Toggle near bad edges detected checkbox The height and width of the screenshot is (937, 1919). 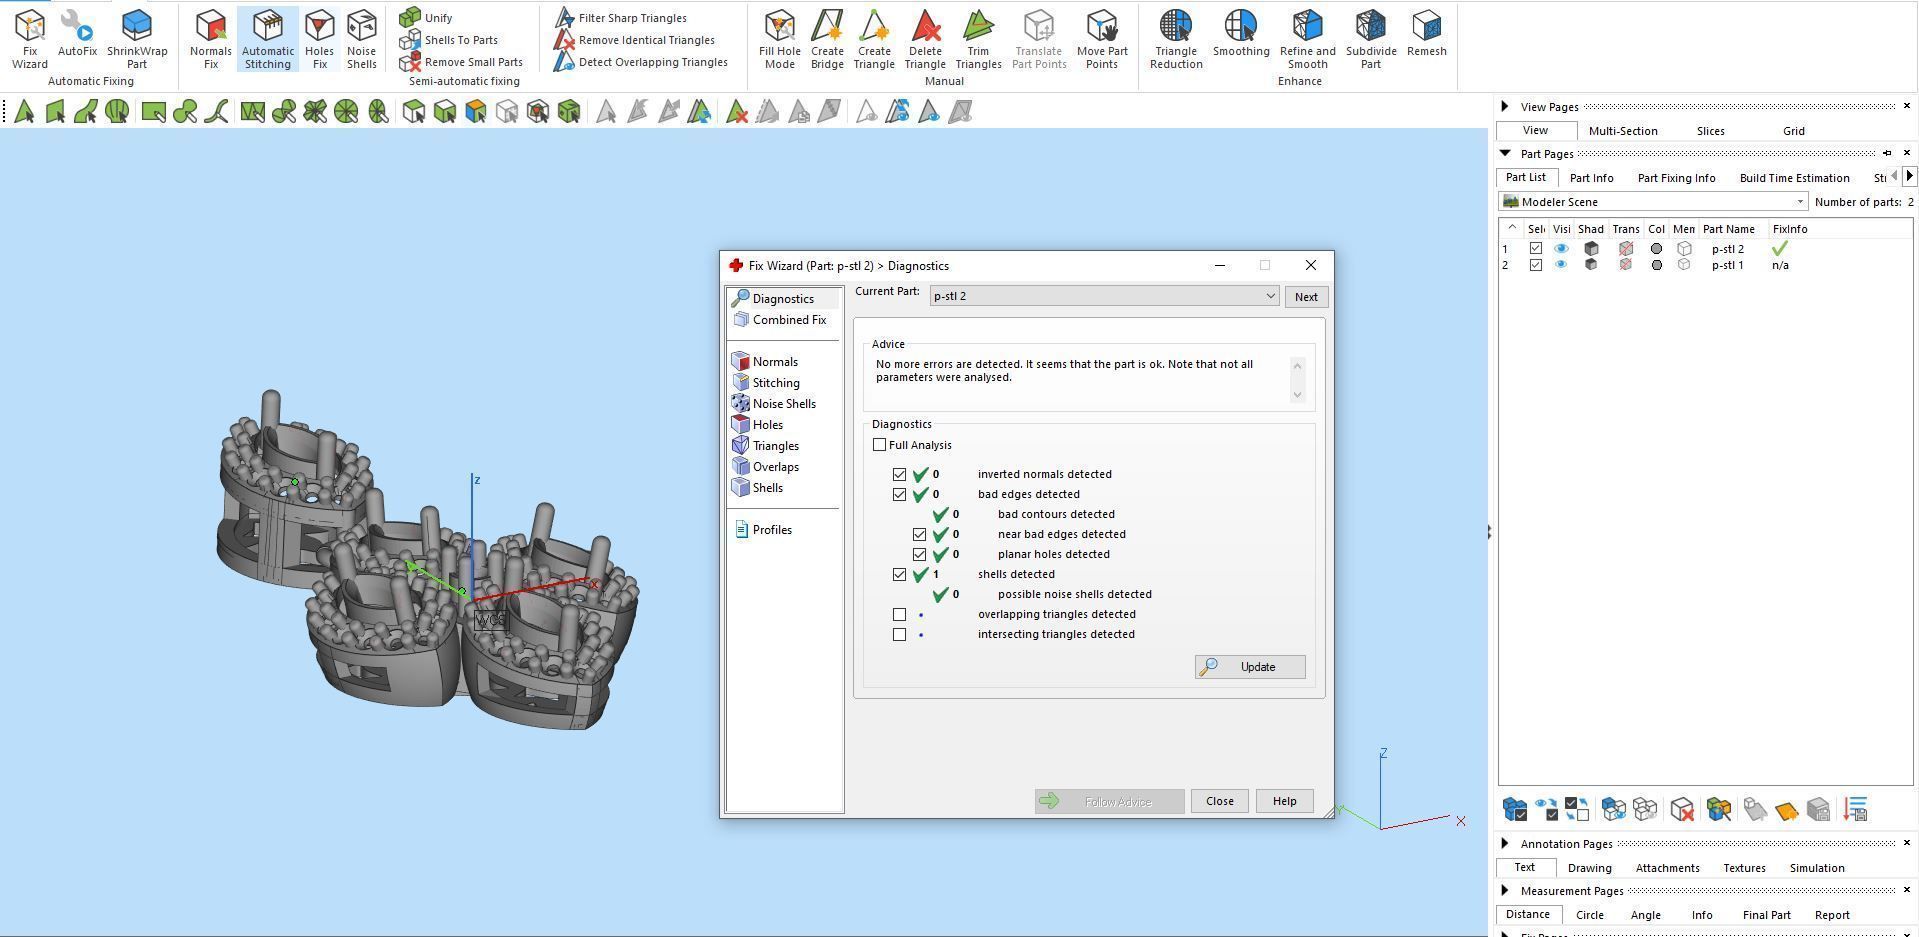coord(919,534)
